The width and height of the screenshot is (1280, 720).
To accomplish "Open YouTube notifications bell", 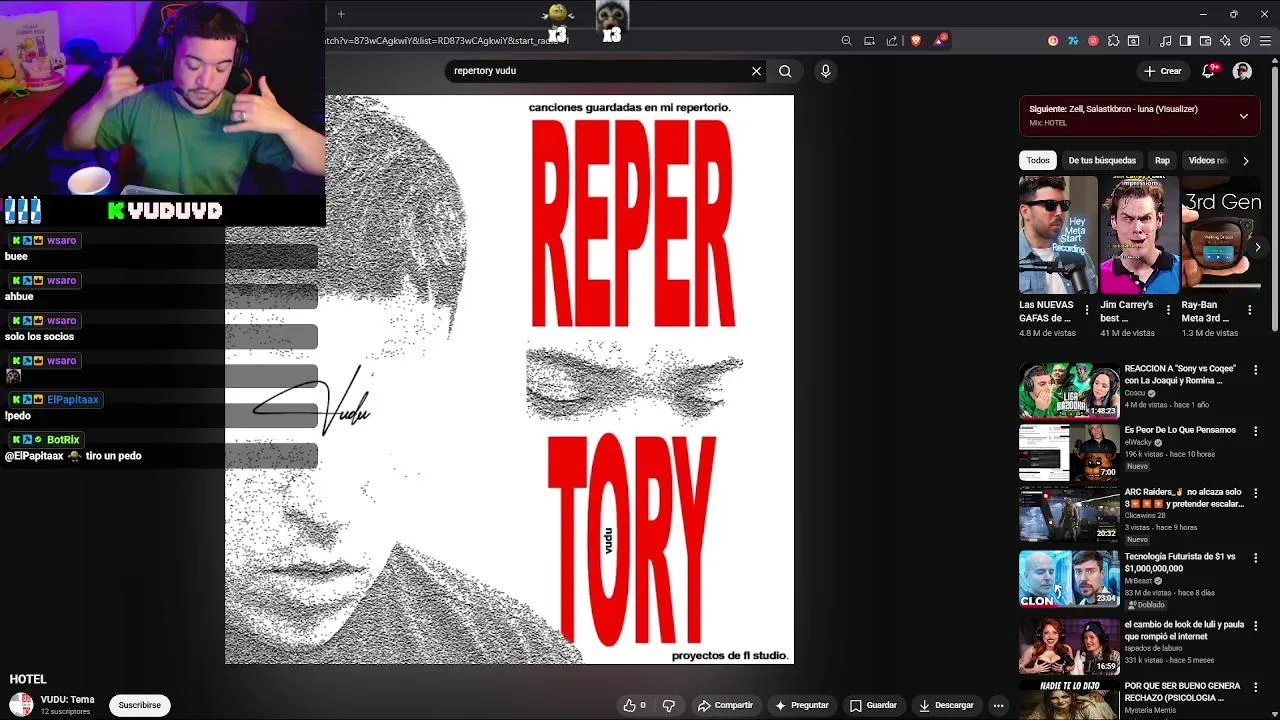I will click(1209, 71).
